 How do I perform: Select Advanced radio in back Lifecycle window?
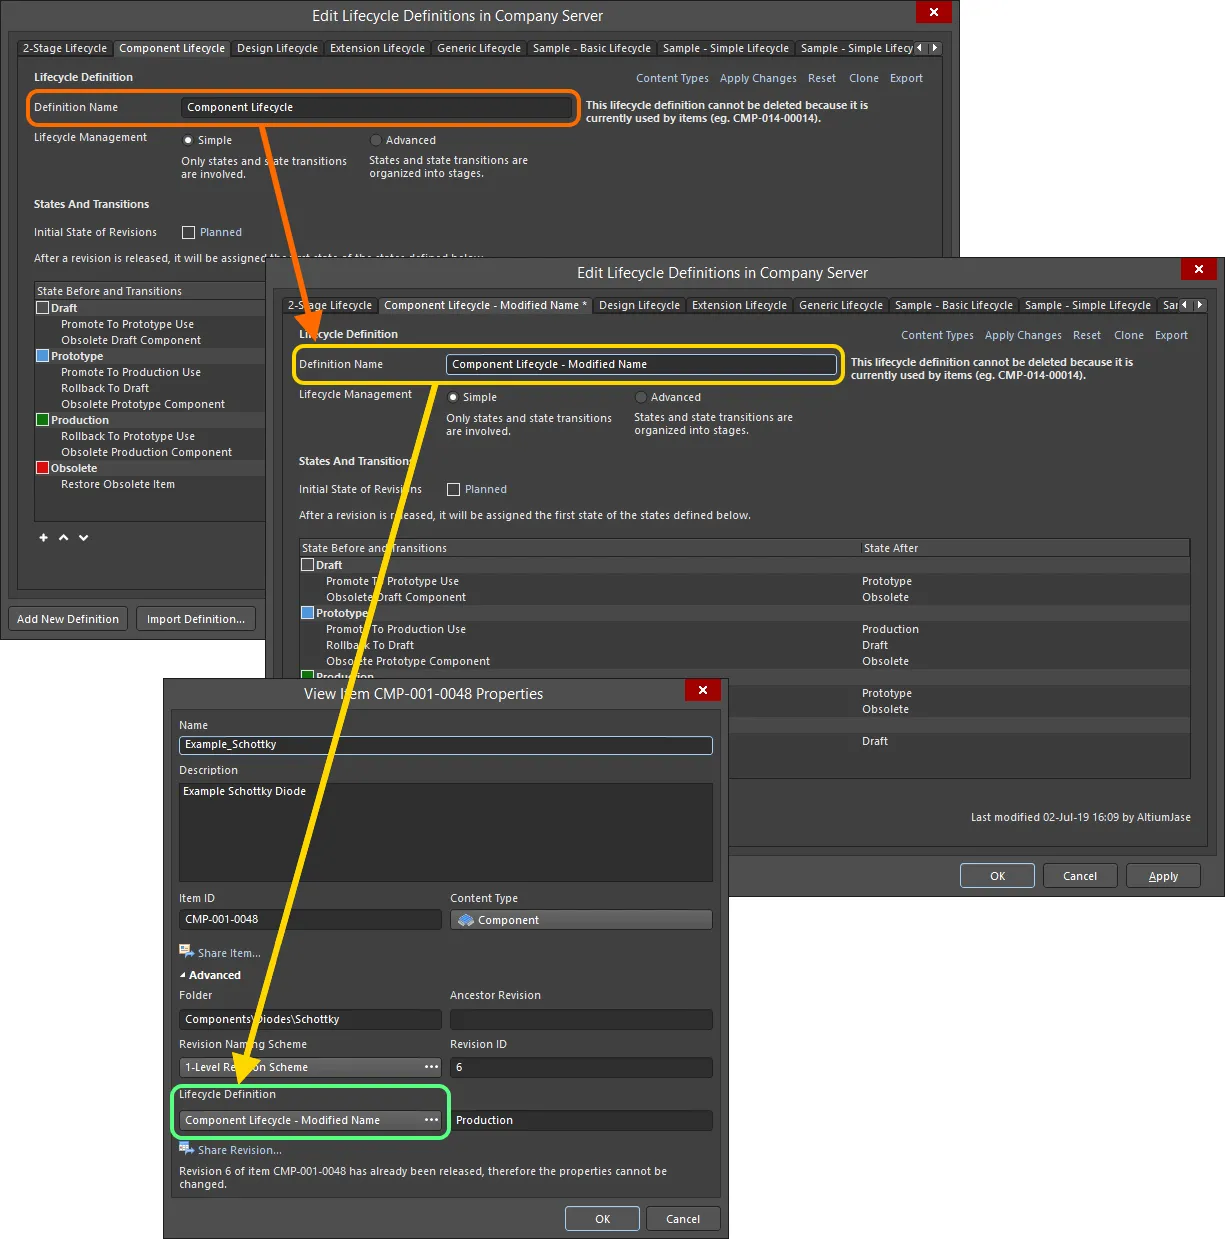376,140
